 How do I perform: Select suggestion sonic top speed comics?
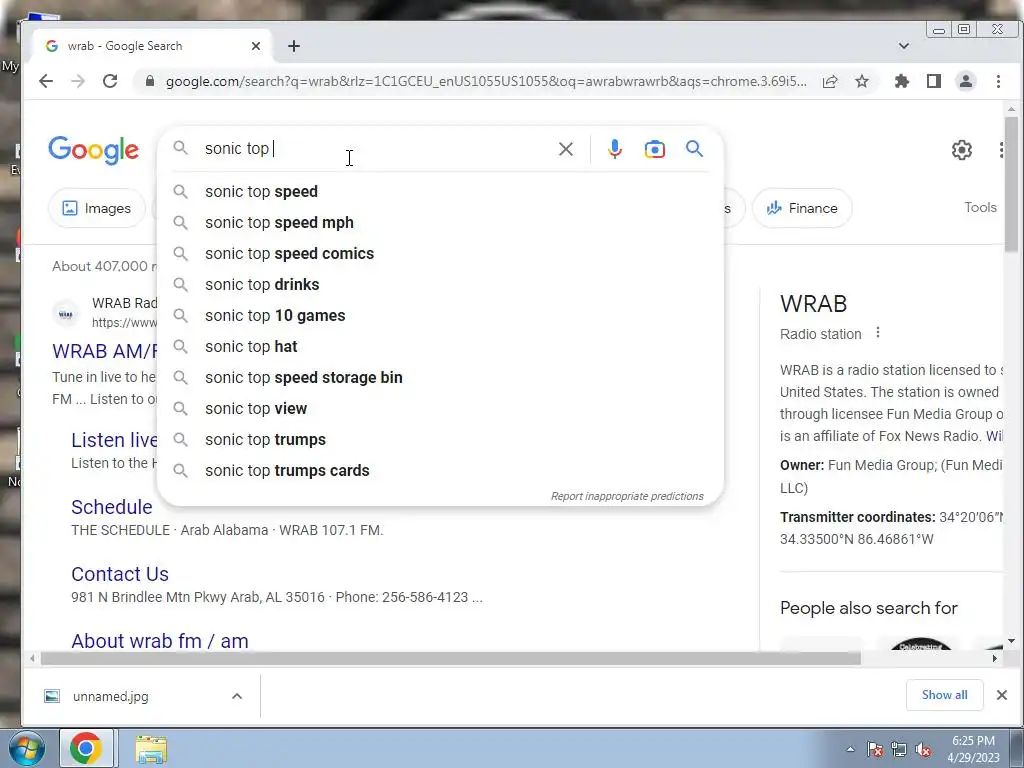click(x=440, y=253)
